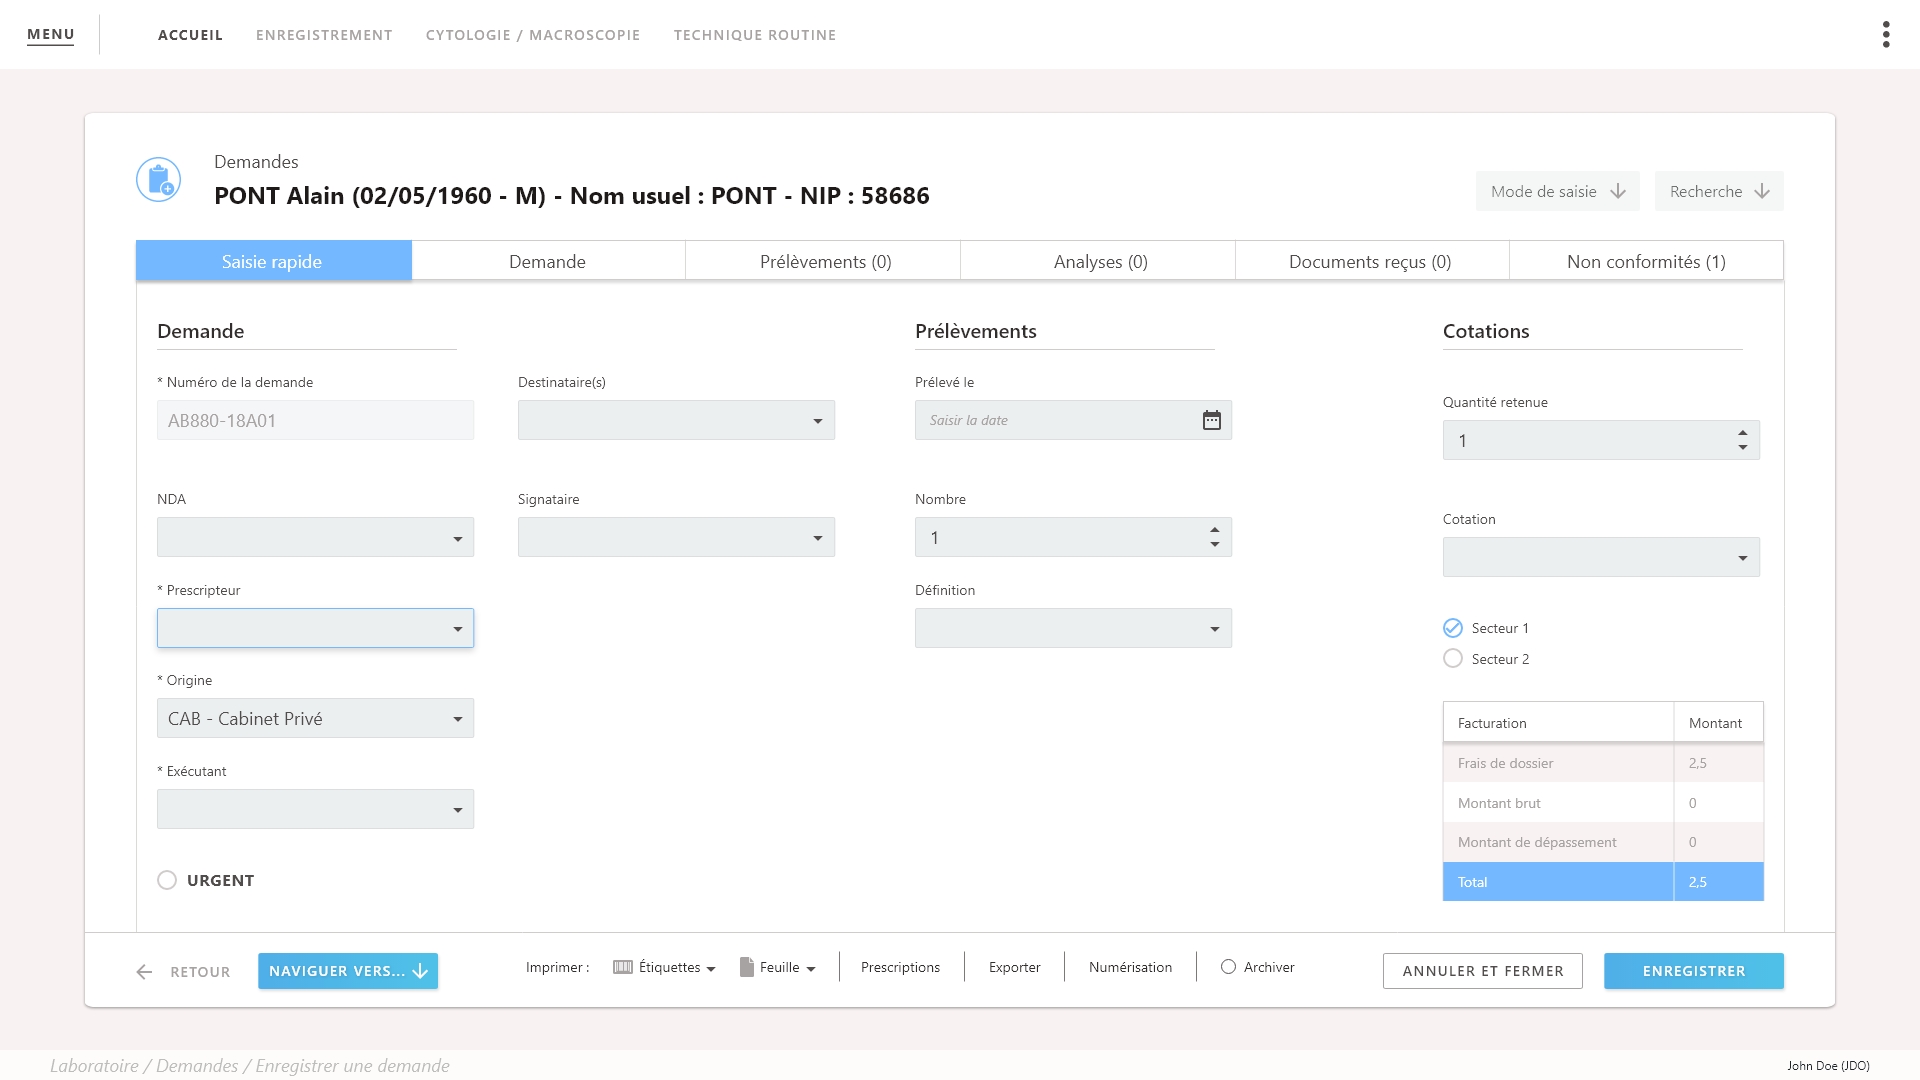Open the Documents reçus (0) tab
1920x1080 pixels.
point(1370,261)
